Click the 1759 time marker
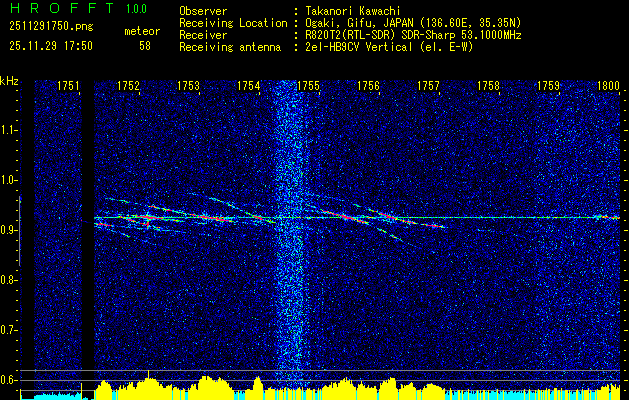This screenshot has height=400, width=629. [x=548, y=85]
